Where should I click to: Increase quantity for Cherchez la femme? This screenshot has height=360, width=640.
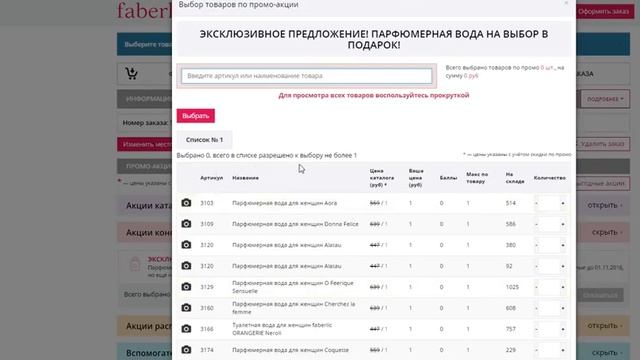pyautogui.click(x=563, y=308)
